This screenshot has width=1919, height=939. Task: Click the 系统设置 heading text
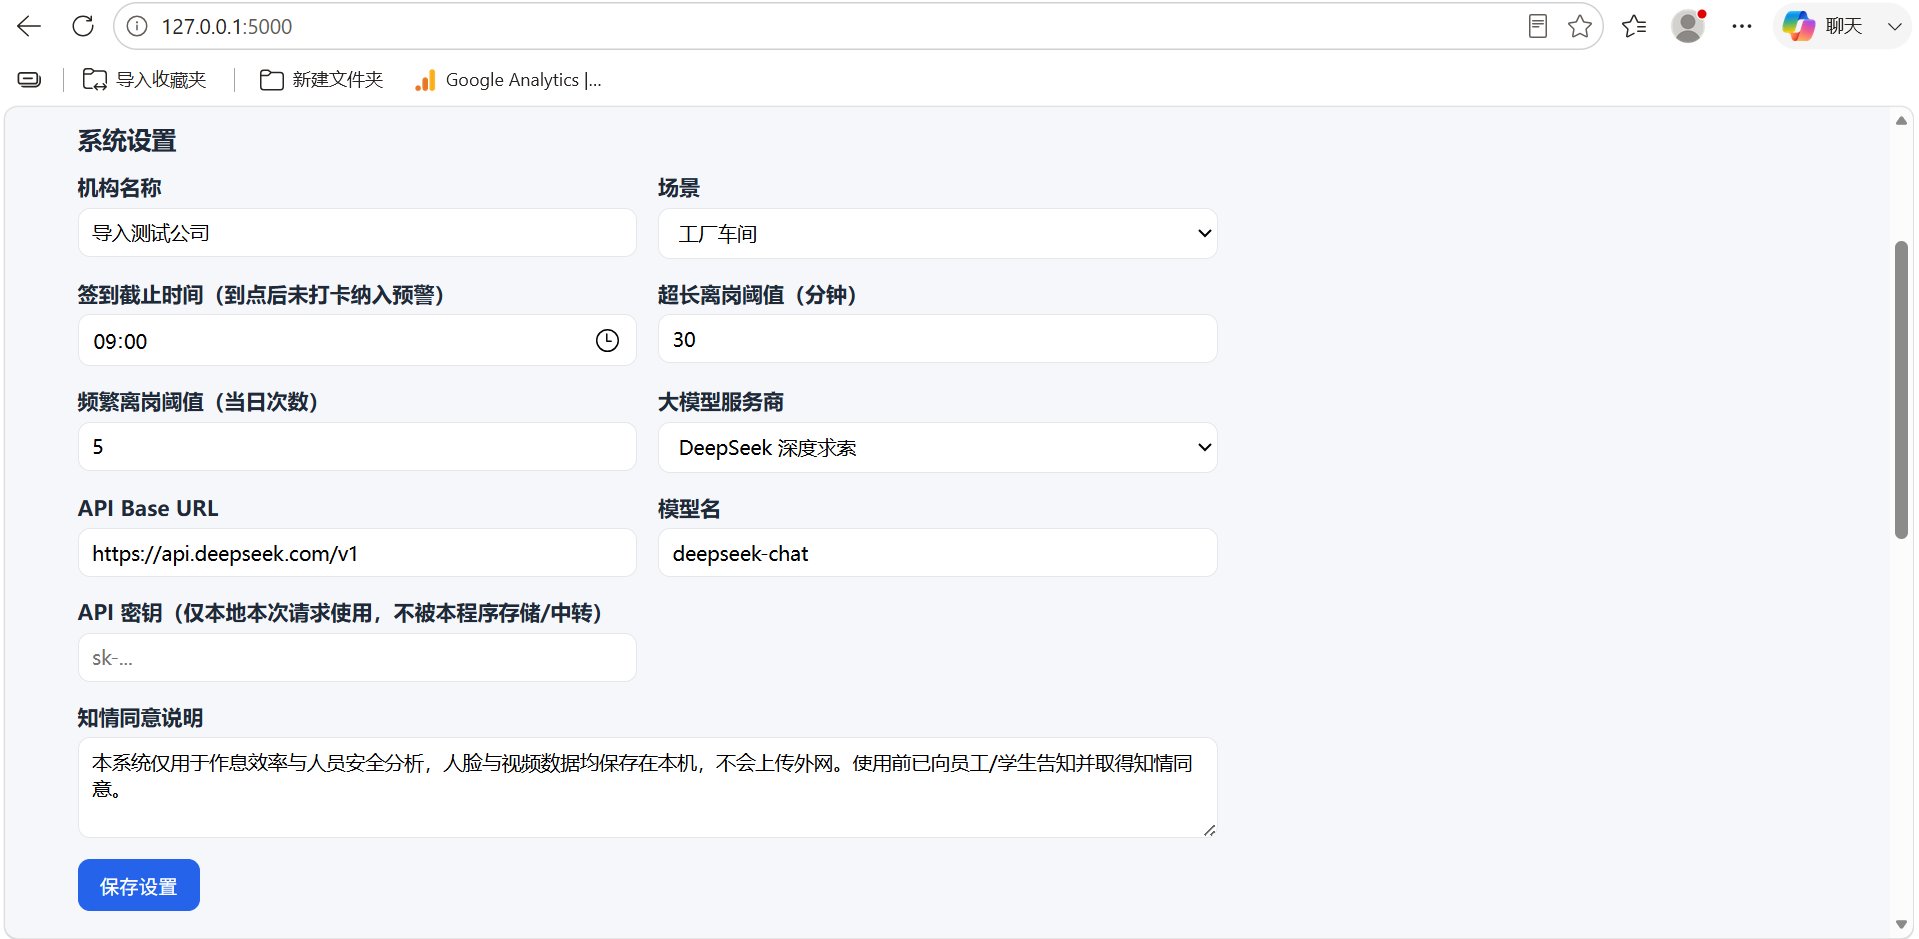pyautogui.click(x=127, y=141)
